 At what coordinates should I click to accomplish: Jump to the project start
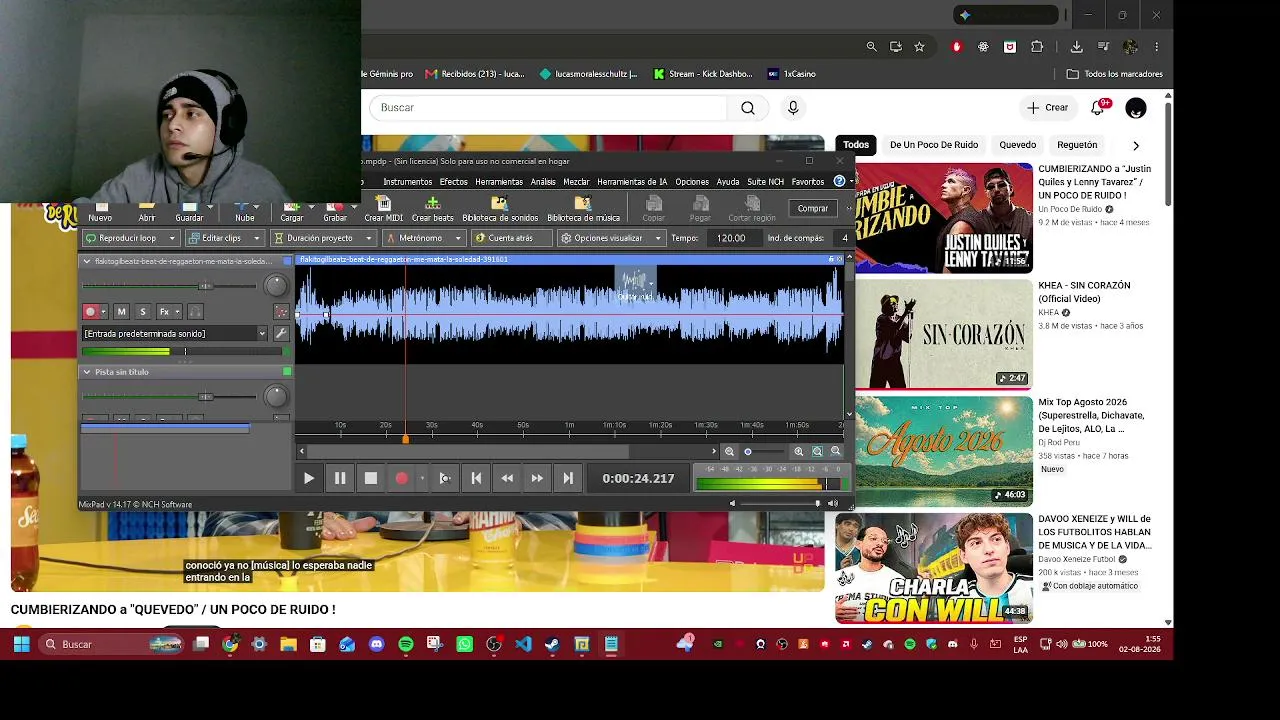point(476,478)
